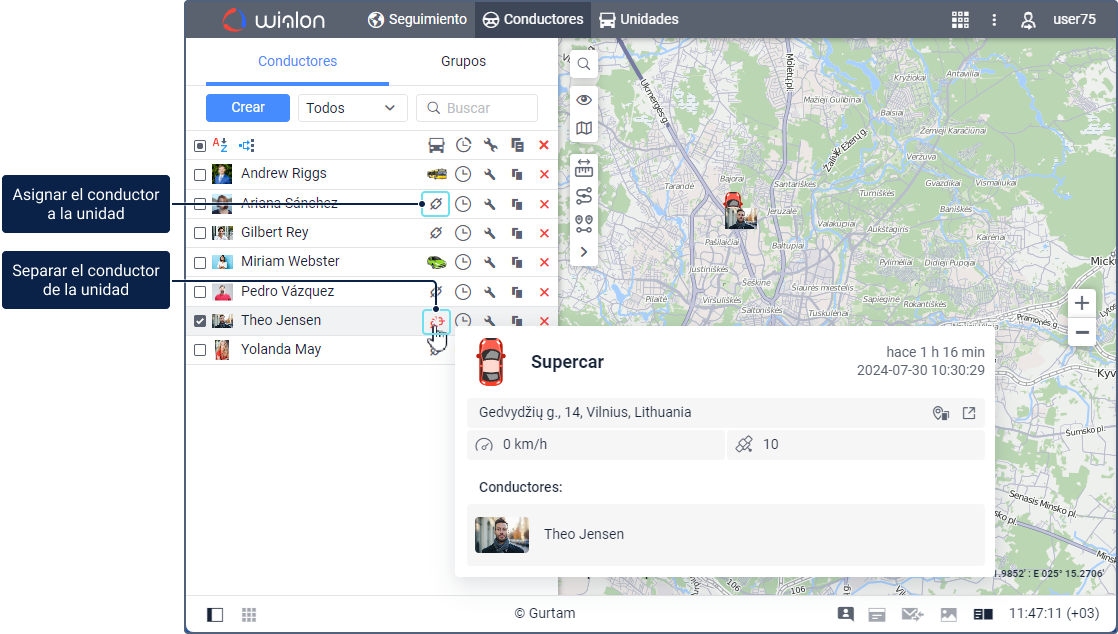Click the assign-to-unit icon for Ariana Sánchez
Screen dimensions: 1118x634
tap(435, 204)
